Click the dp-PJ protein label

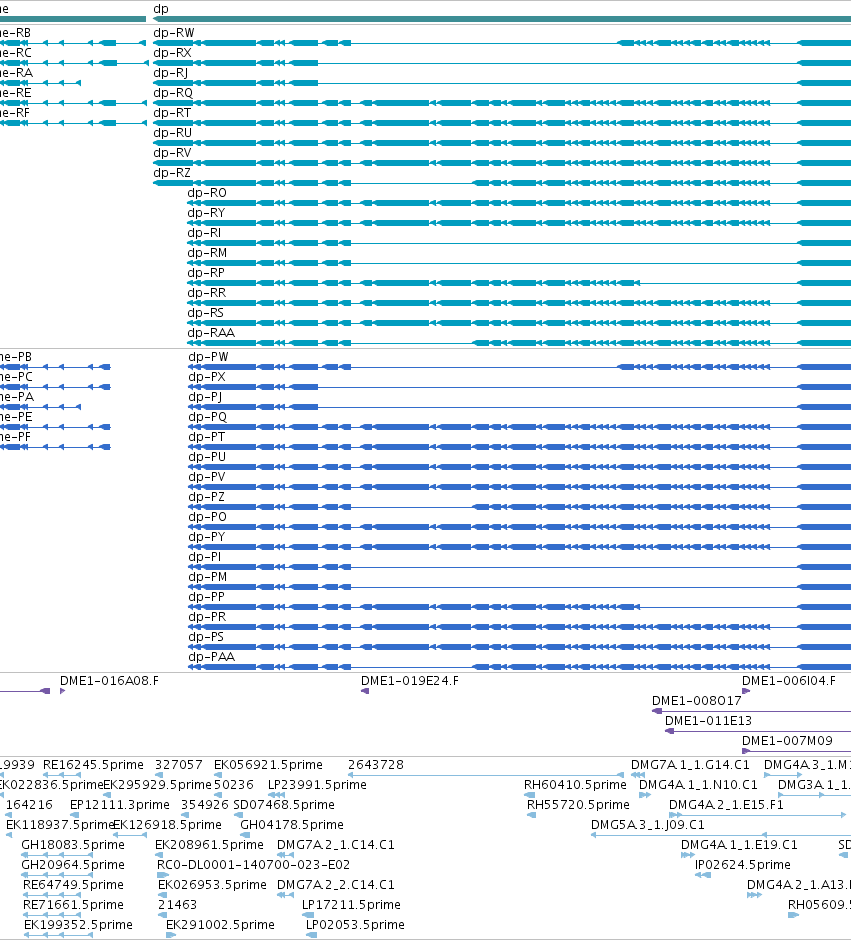(206, 396)
